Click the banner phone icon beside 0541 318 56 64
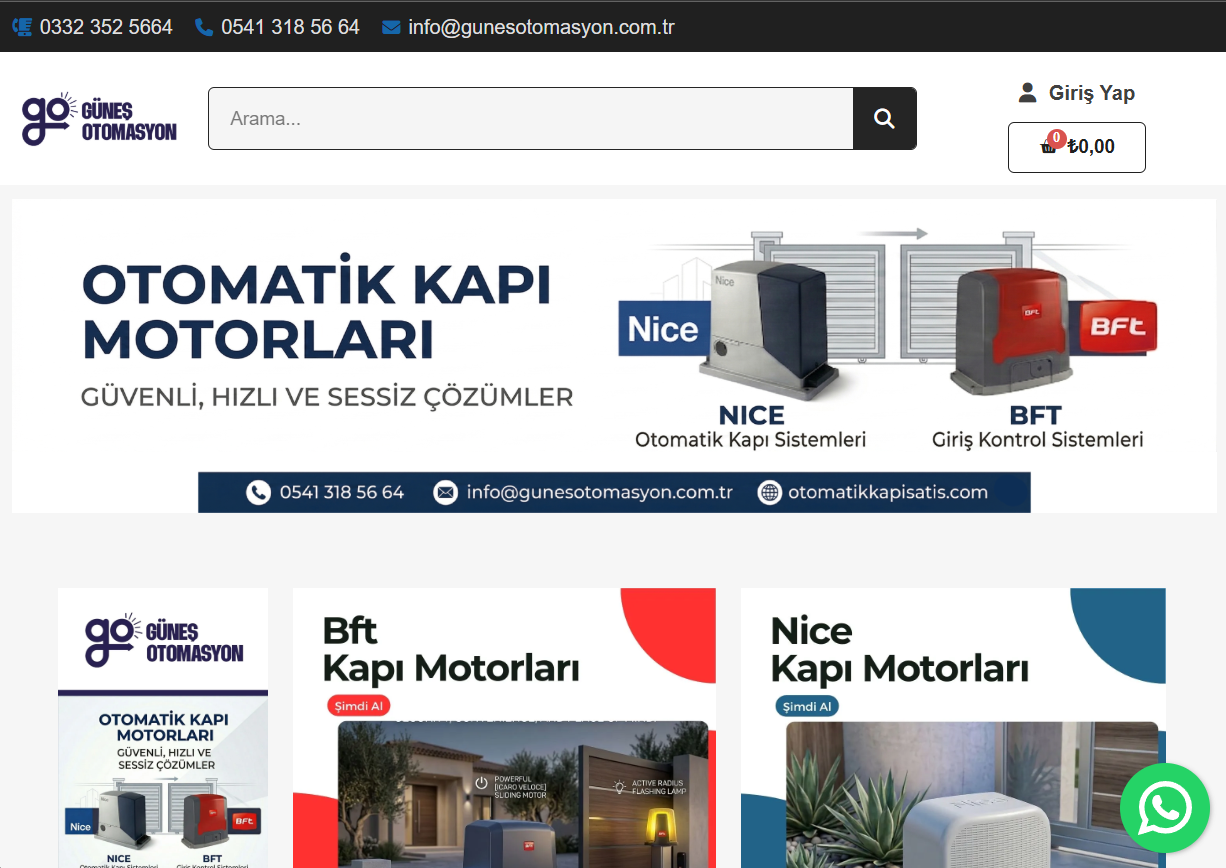 [x=259, y=492]
